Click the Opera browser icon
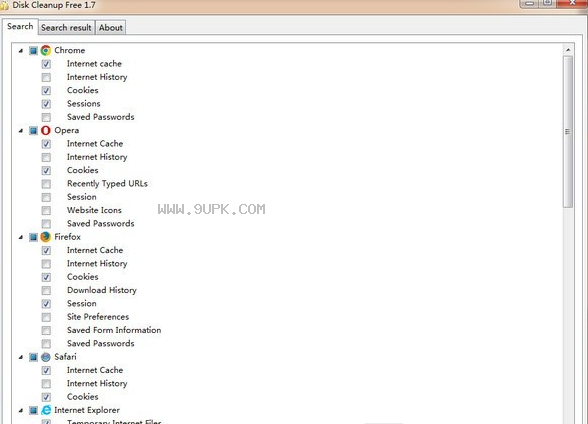Viewport: 588px width, 424px height. pyautogui.click(x=46, y=130)
